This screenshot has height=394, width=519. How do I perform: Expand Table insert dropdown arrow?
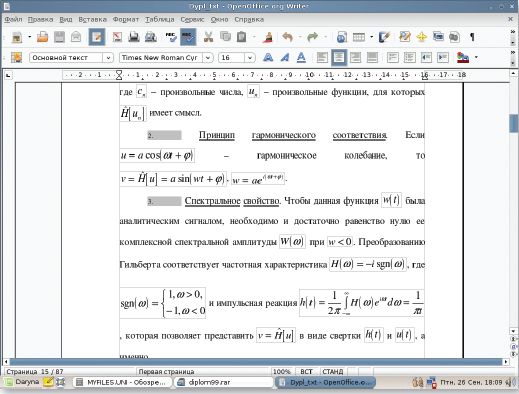point(371,37)
